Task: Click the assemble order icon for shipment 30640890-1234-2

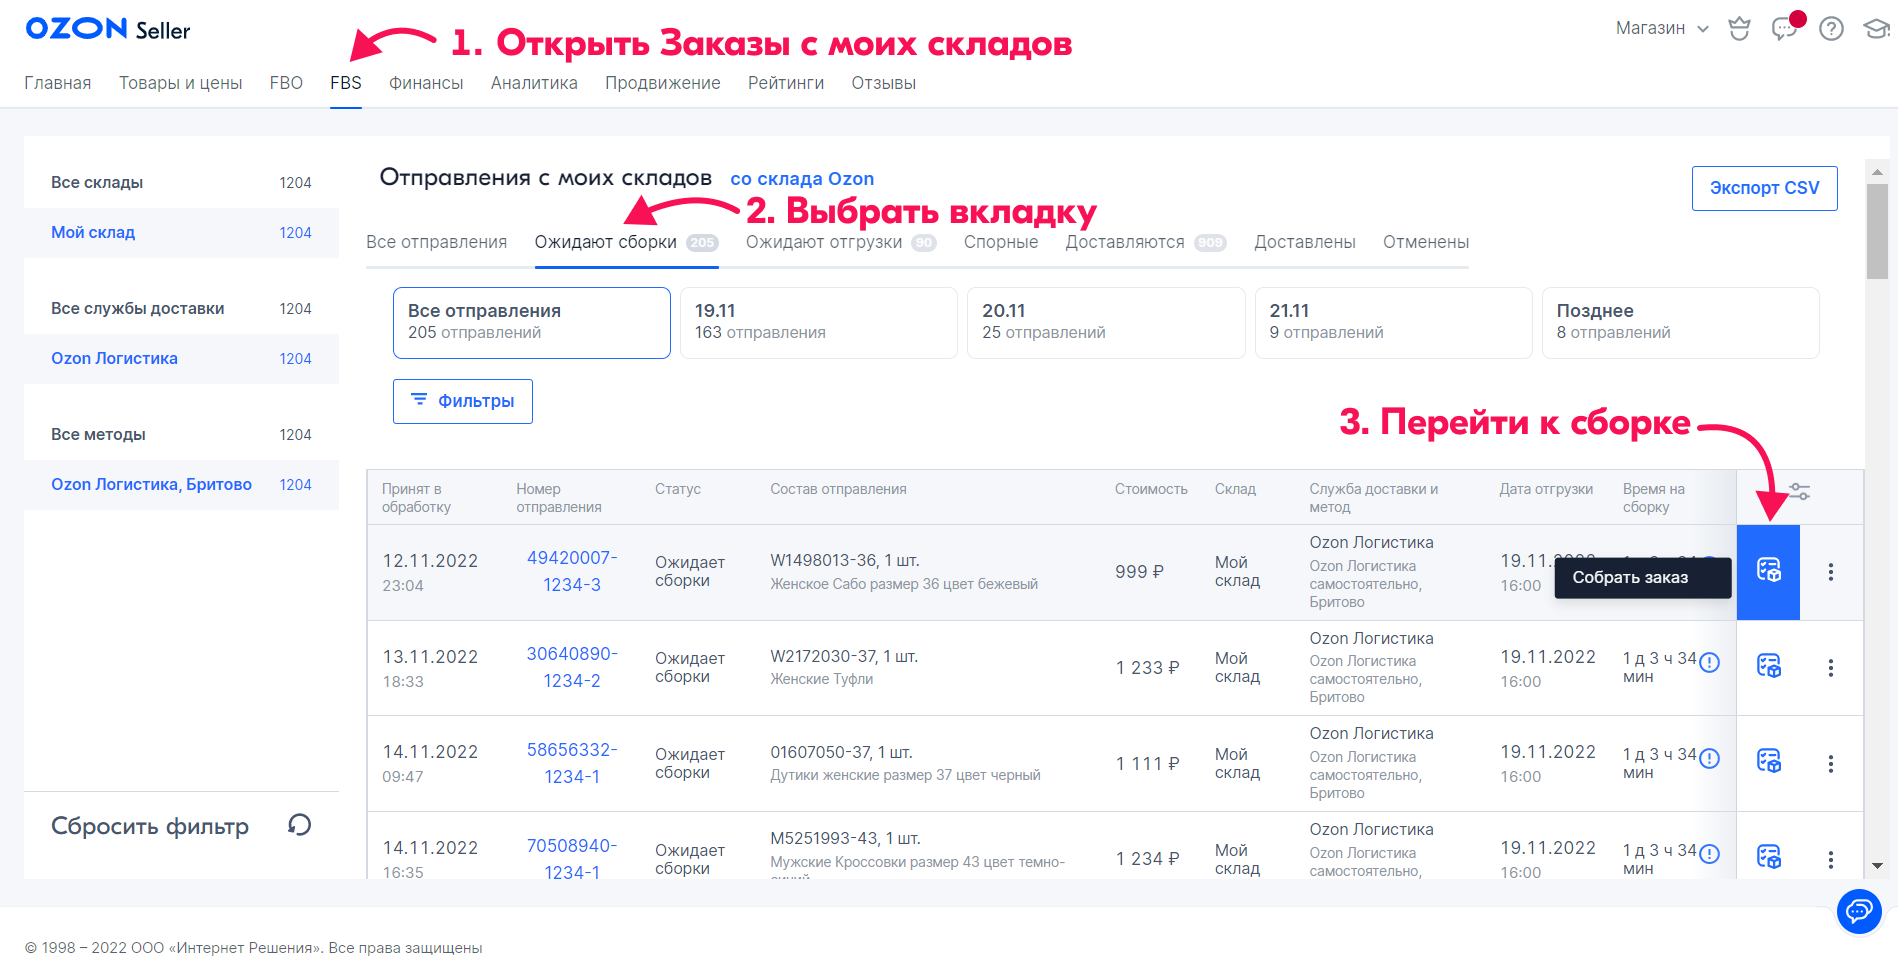Action: (x=1768, y=666)
